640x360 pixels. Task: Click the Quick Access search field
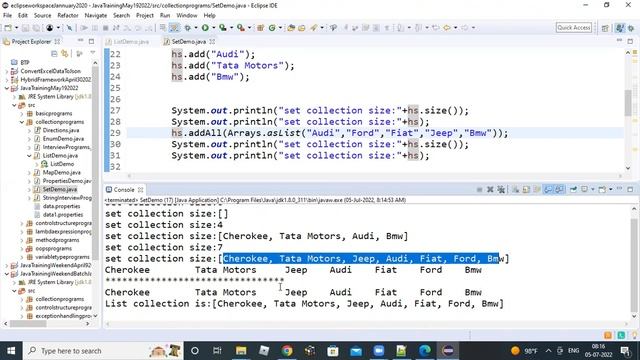pos(573,28)
